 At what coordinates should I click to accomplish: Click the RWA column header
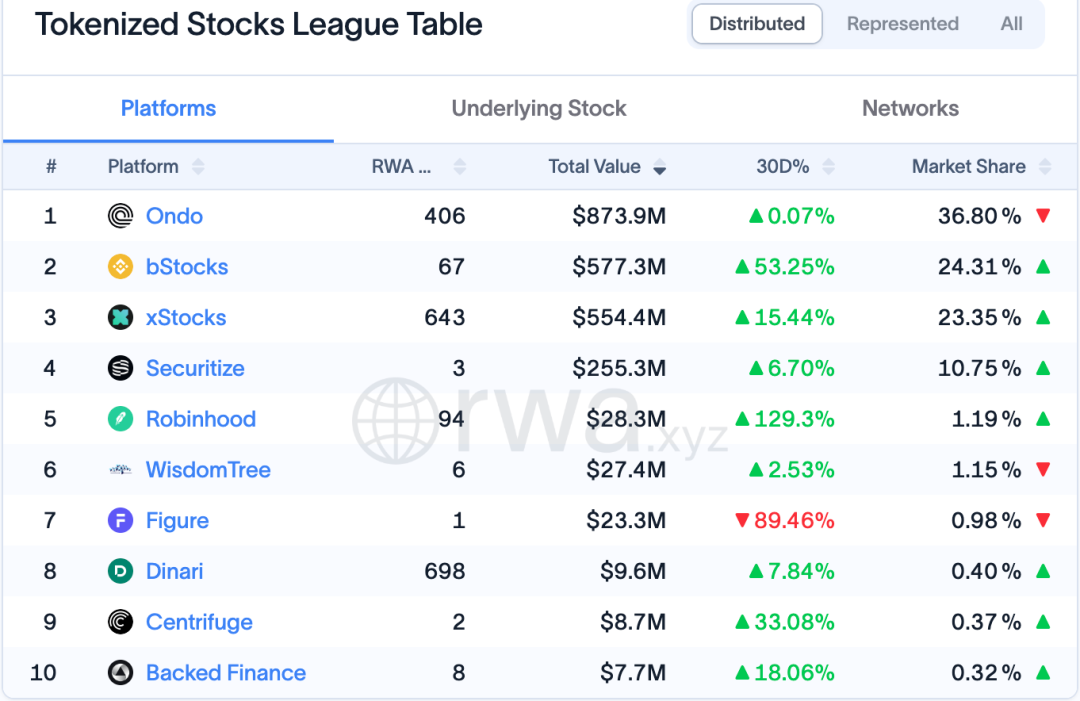click(x=402, y=167)
